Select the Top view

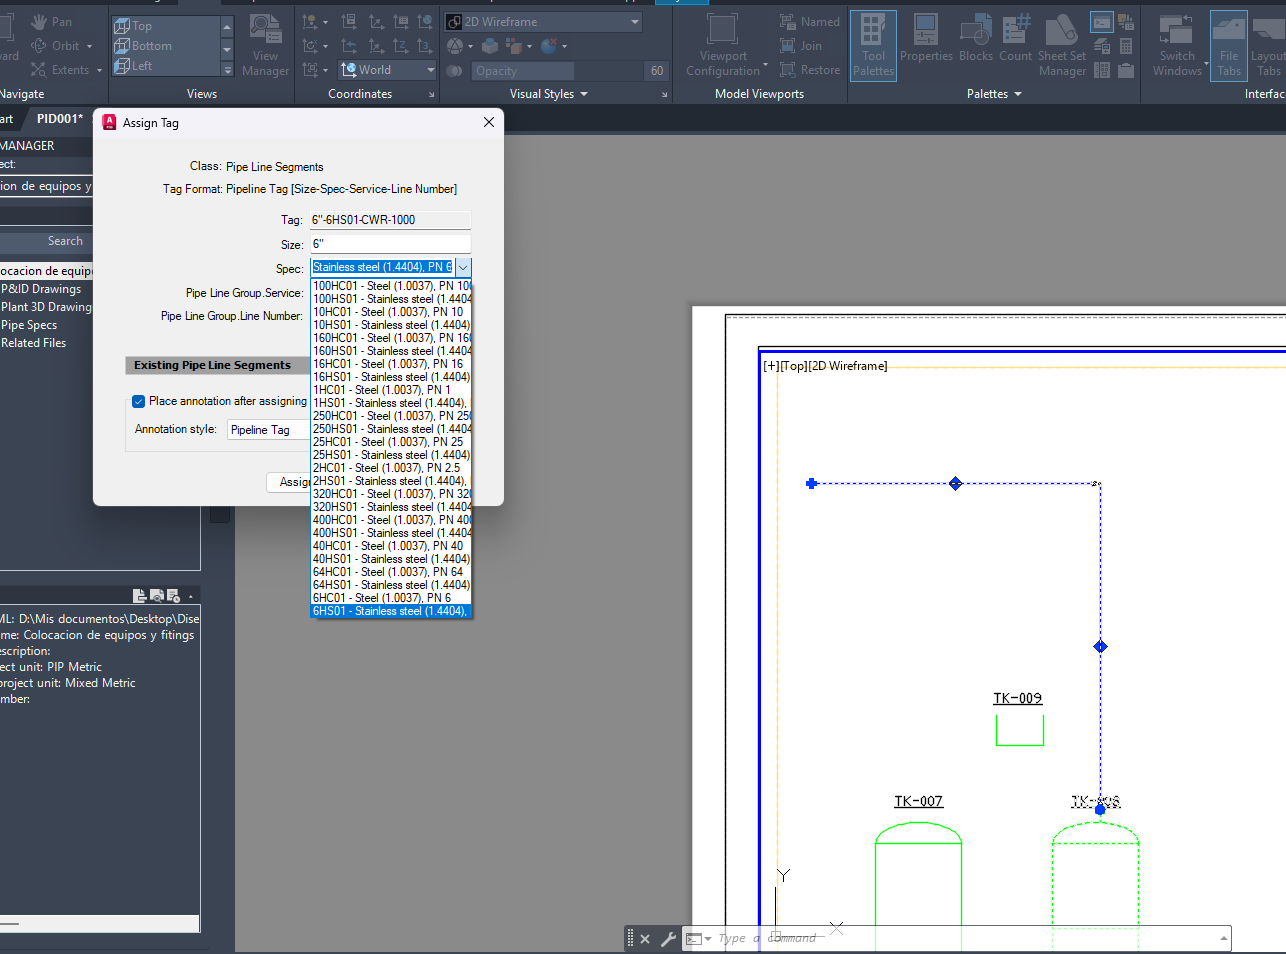[142, 26]
